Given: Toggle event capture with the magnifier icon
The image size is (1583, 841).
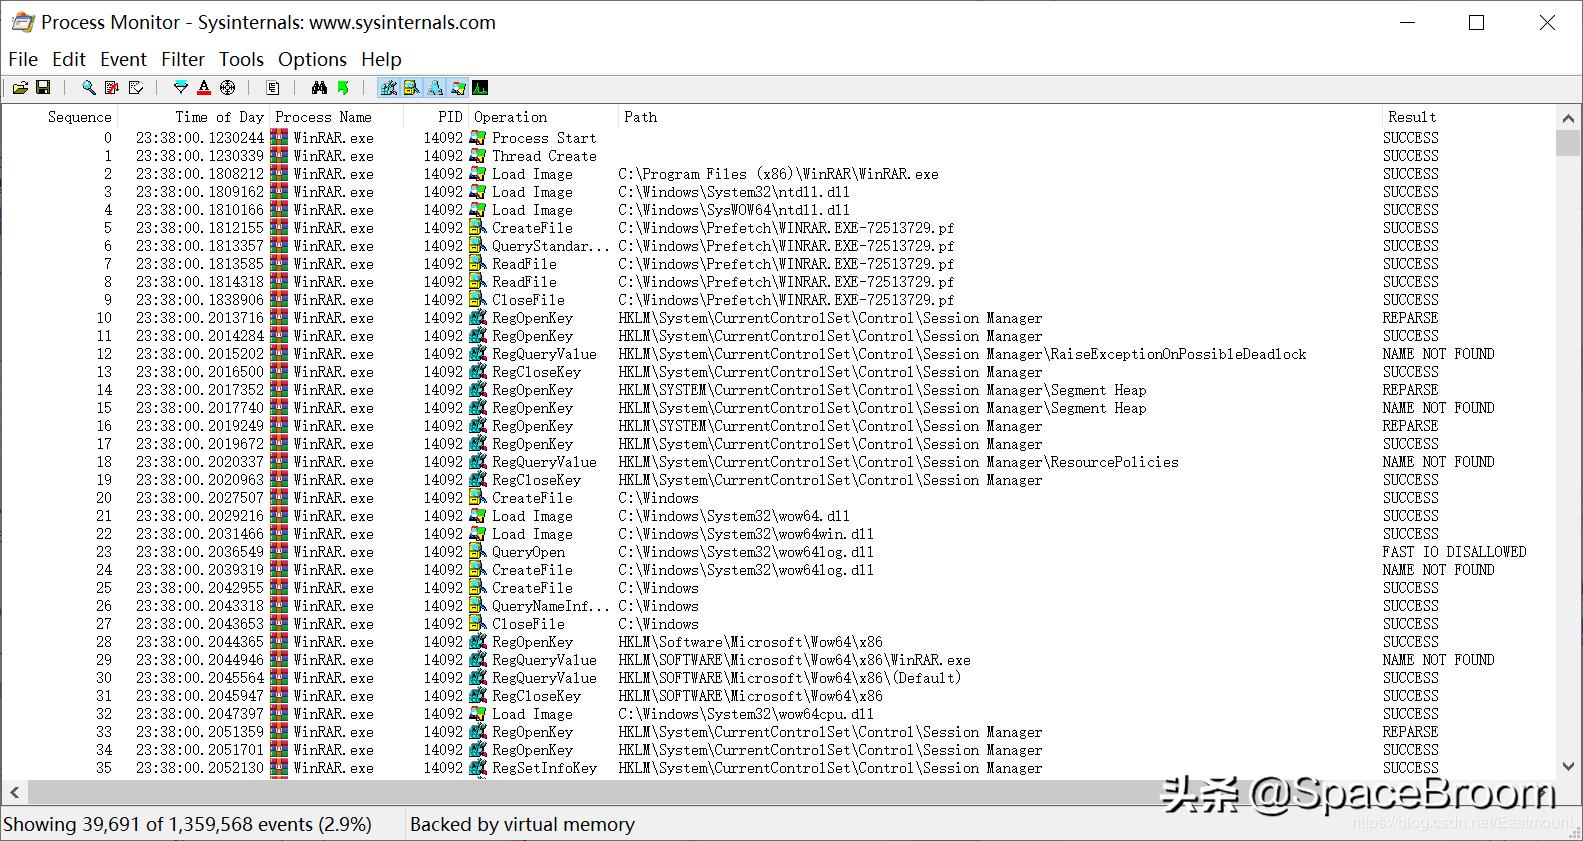Looking at the screenshot, I should coord(89,88).
